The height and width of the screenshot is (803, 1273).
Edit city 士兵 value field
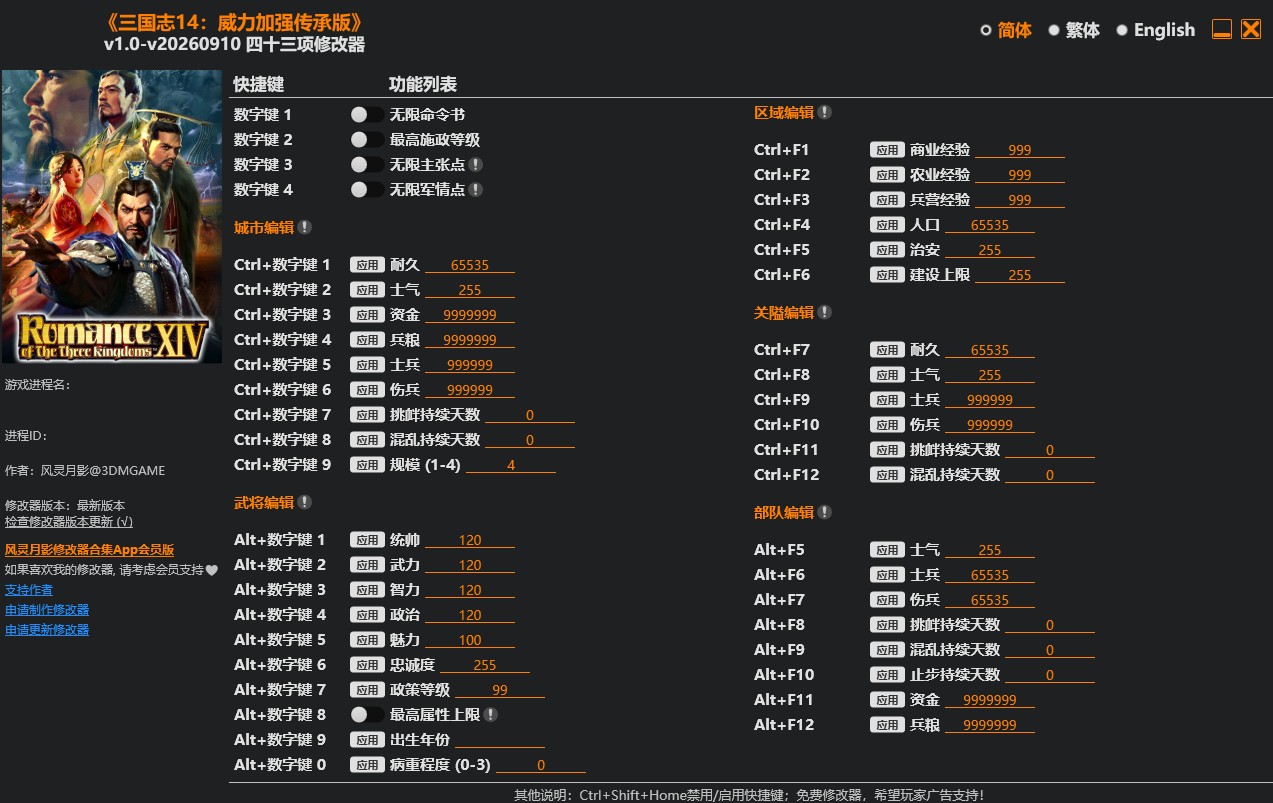click(470, 365)
